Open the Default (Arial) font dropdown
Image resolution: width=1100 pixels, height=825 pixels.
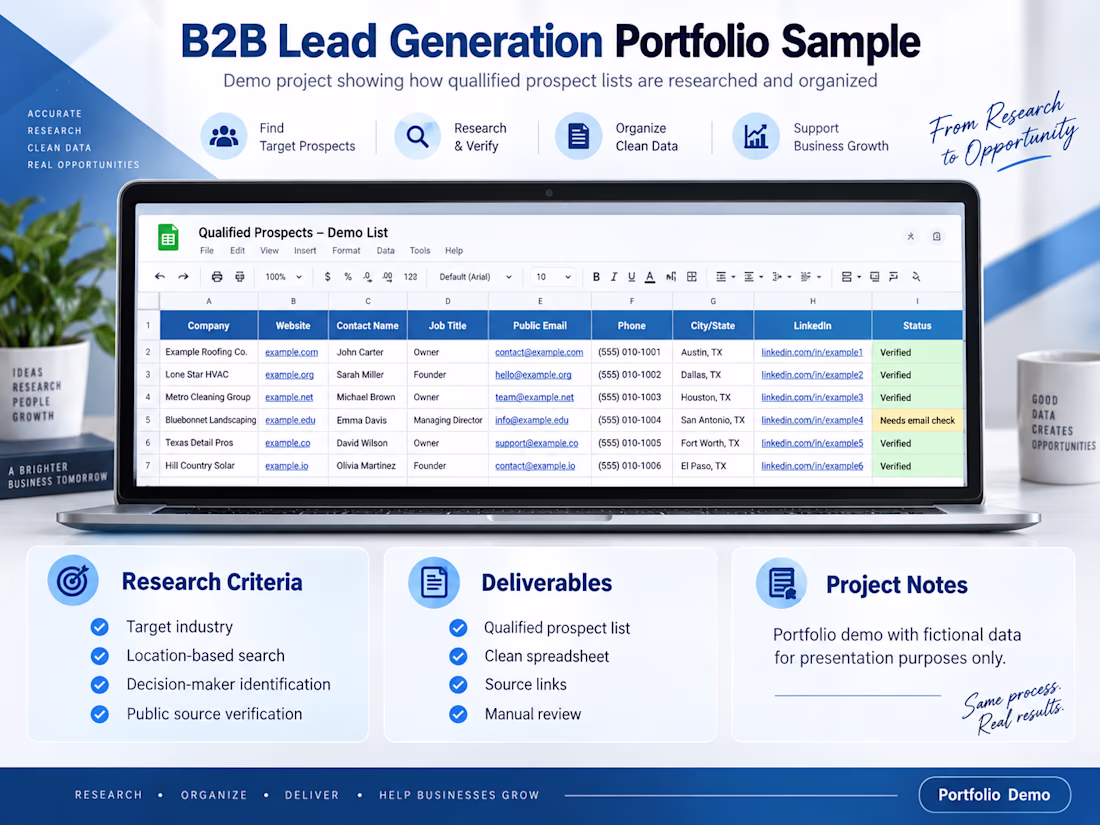(476, 276)
